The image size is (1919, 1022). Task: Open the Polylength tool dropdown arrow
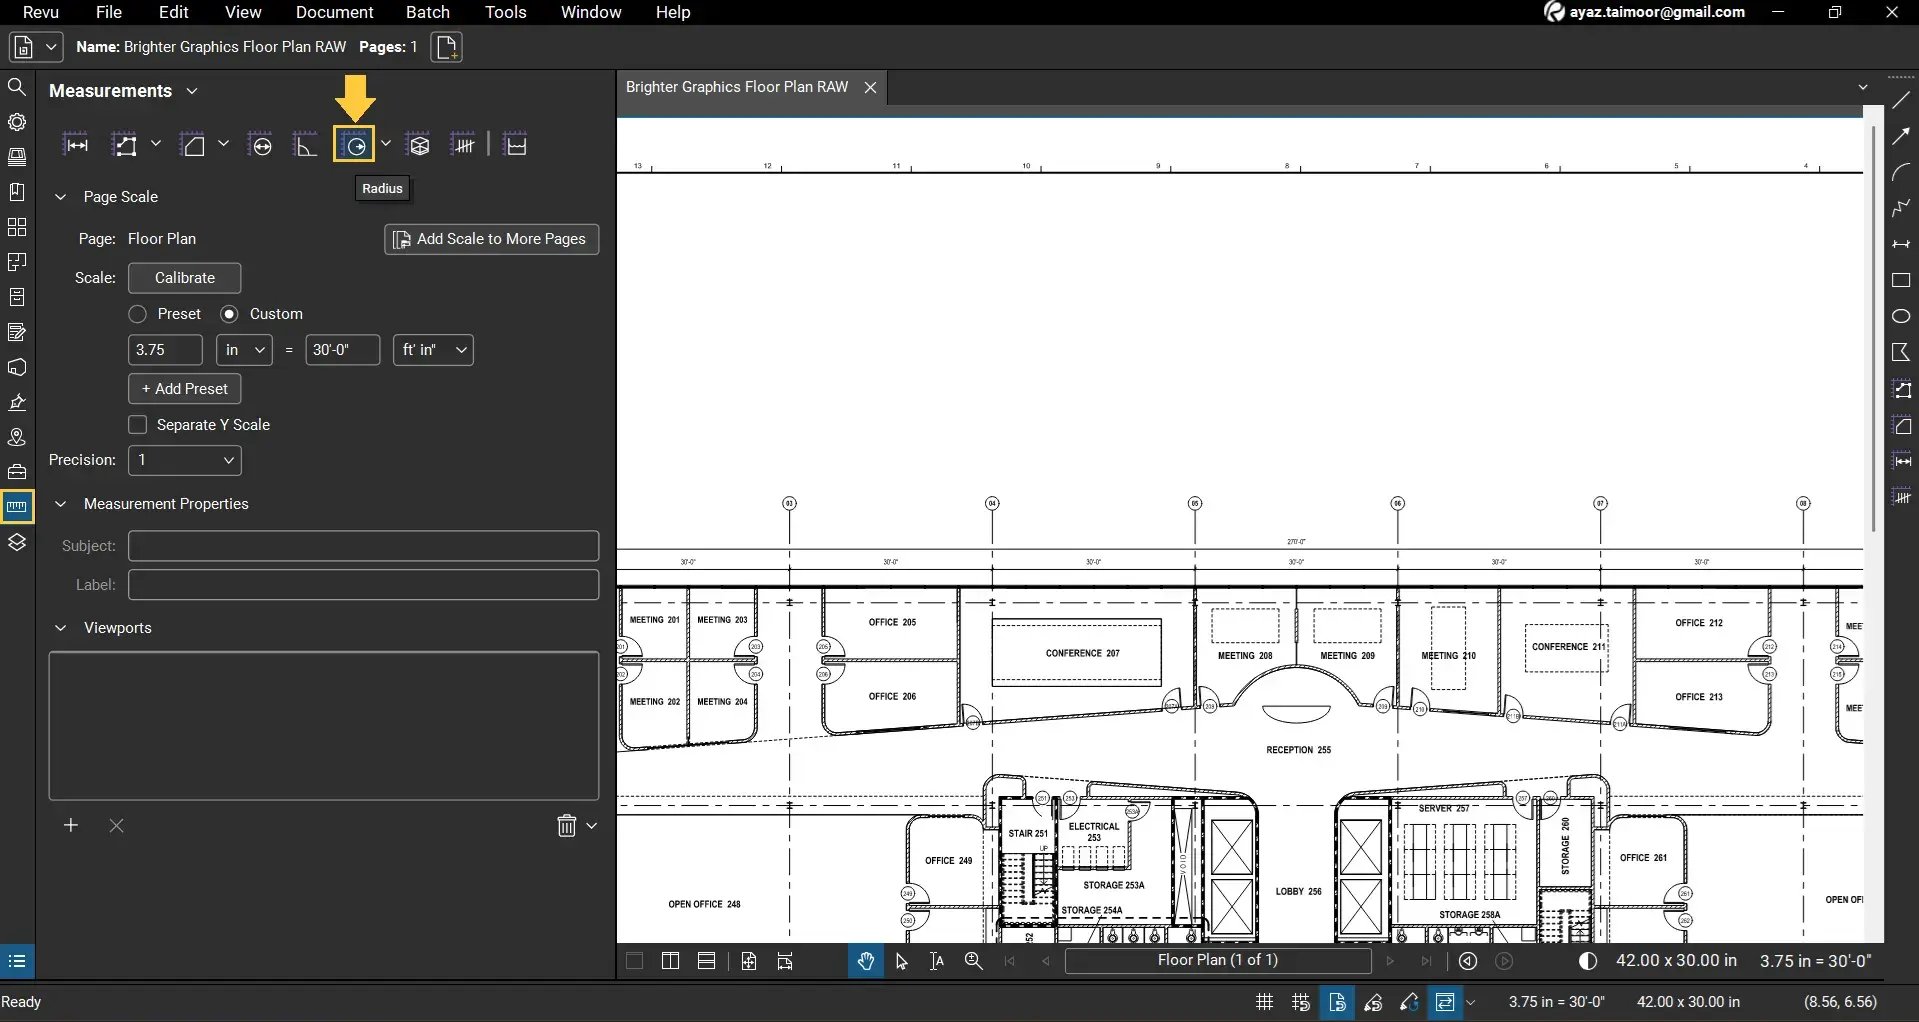tap(156, 143)
